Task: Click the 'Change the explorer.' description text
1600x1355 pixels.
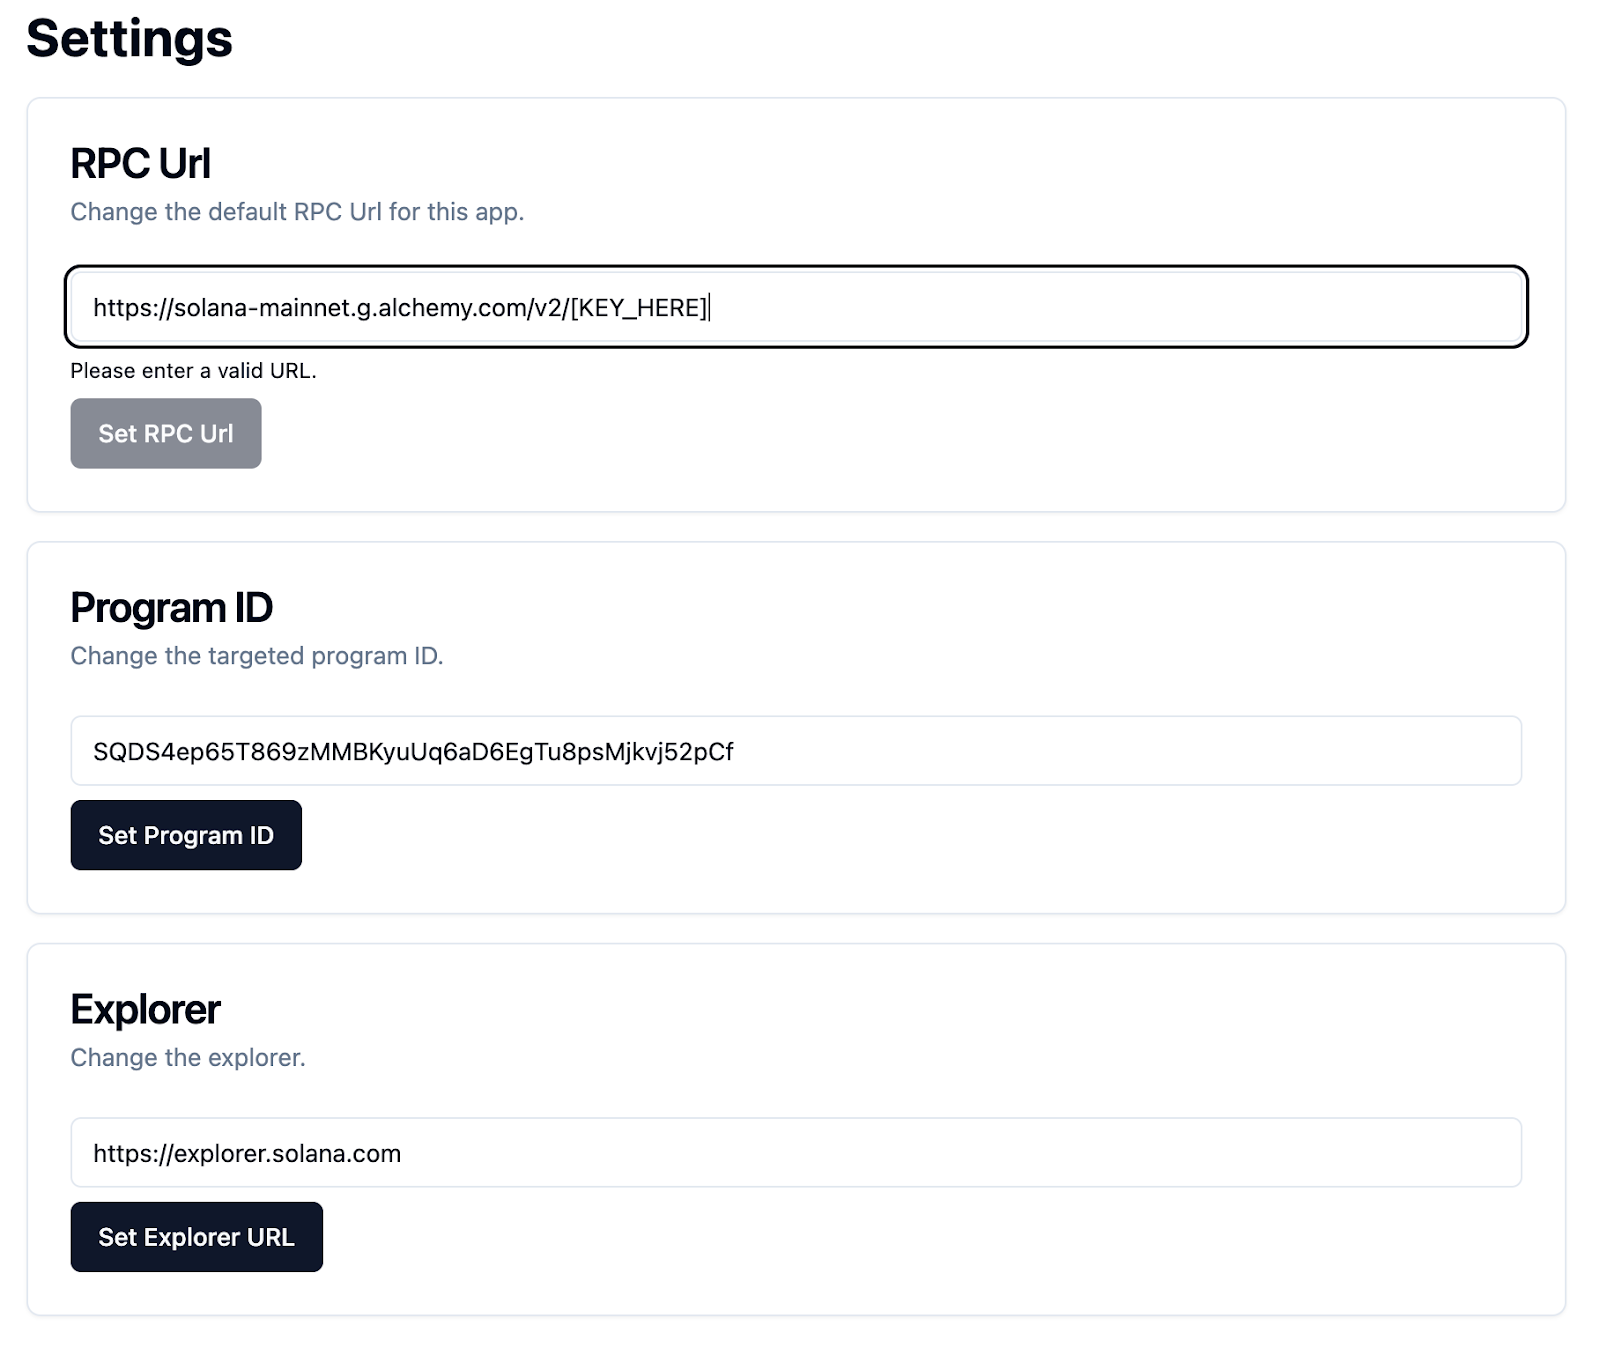Action: 188,1058
